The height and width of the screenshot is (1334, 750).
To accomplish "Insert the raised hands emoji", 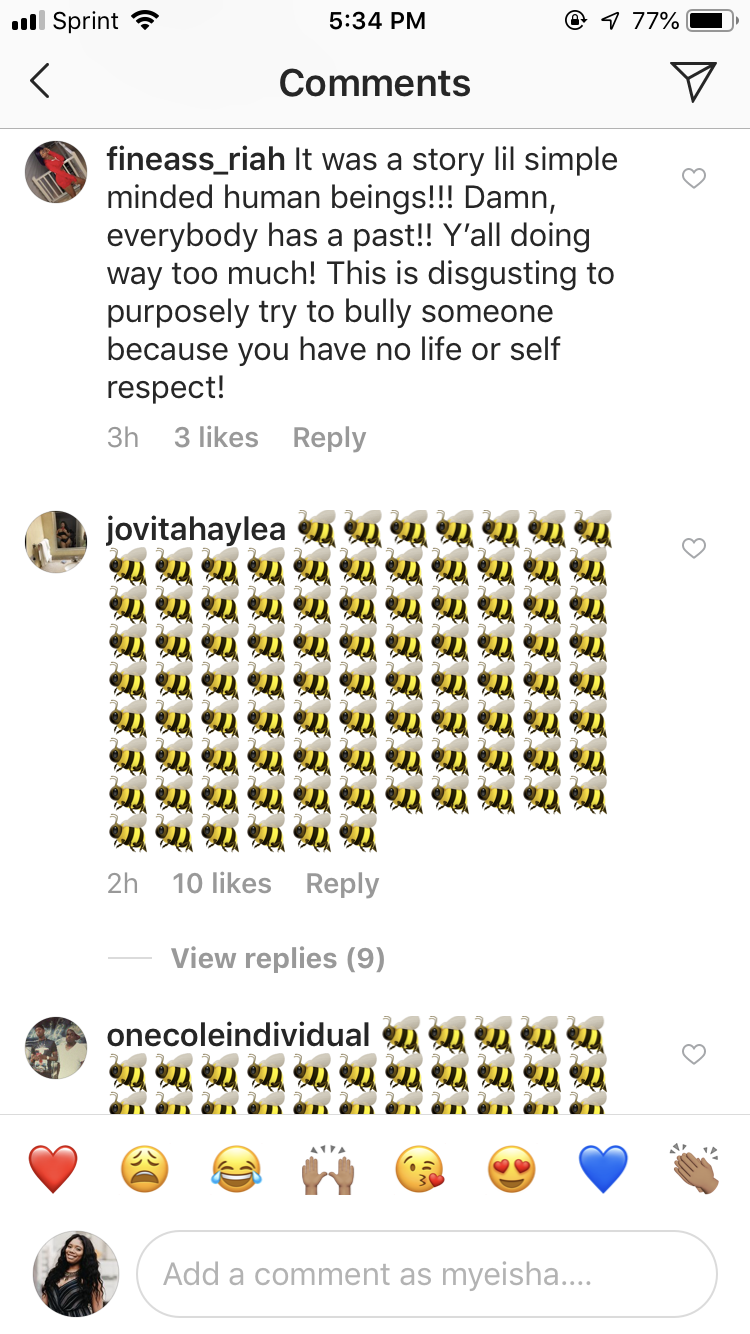I will [328, 1168].
